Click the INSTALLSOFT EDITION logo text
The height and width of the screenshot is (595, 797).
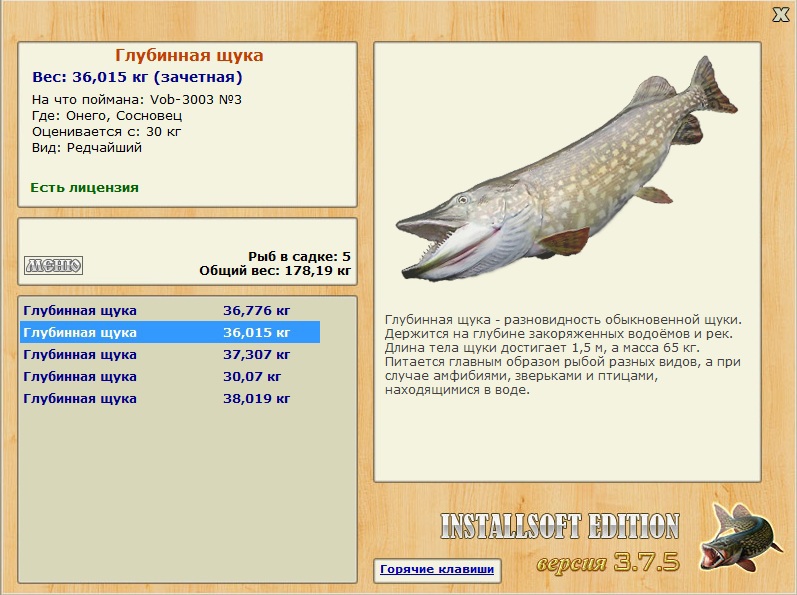coord(560,526)
